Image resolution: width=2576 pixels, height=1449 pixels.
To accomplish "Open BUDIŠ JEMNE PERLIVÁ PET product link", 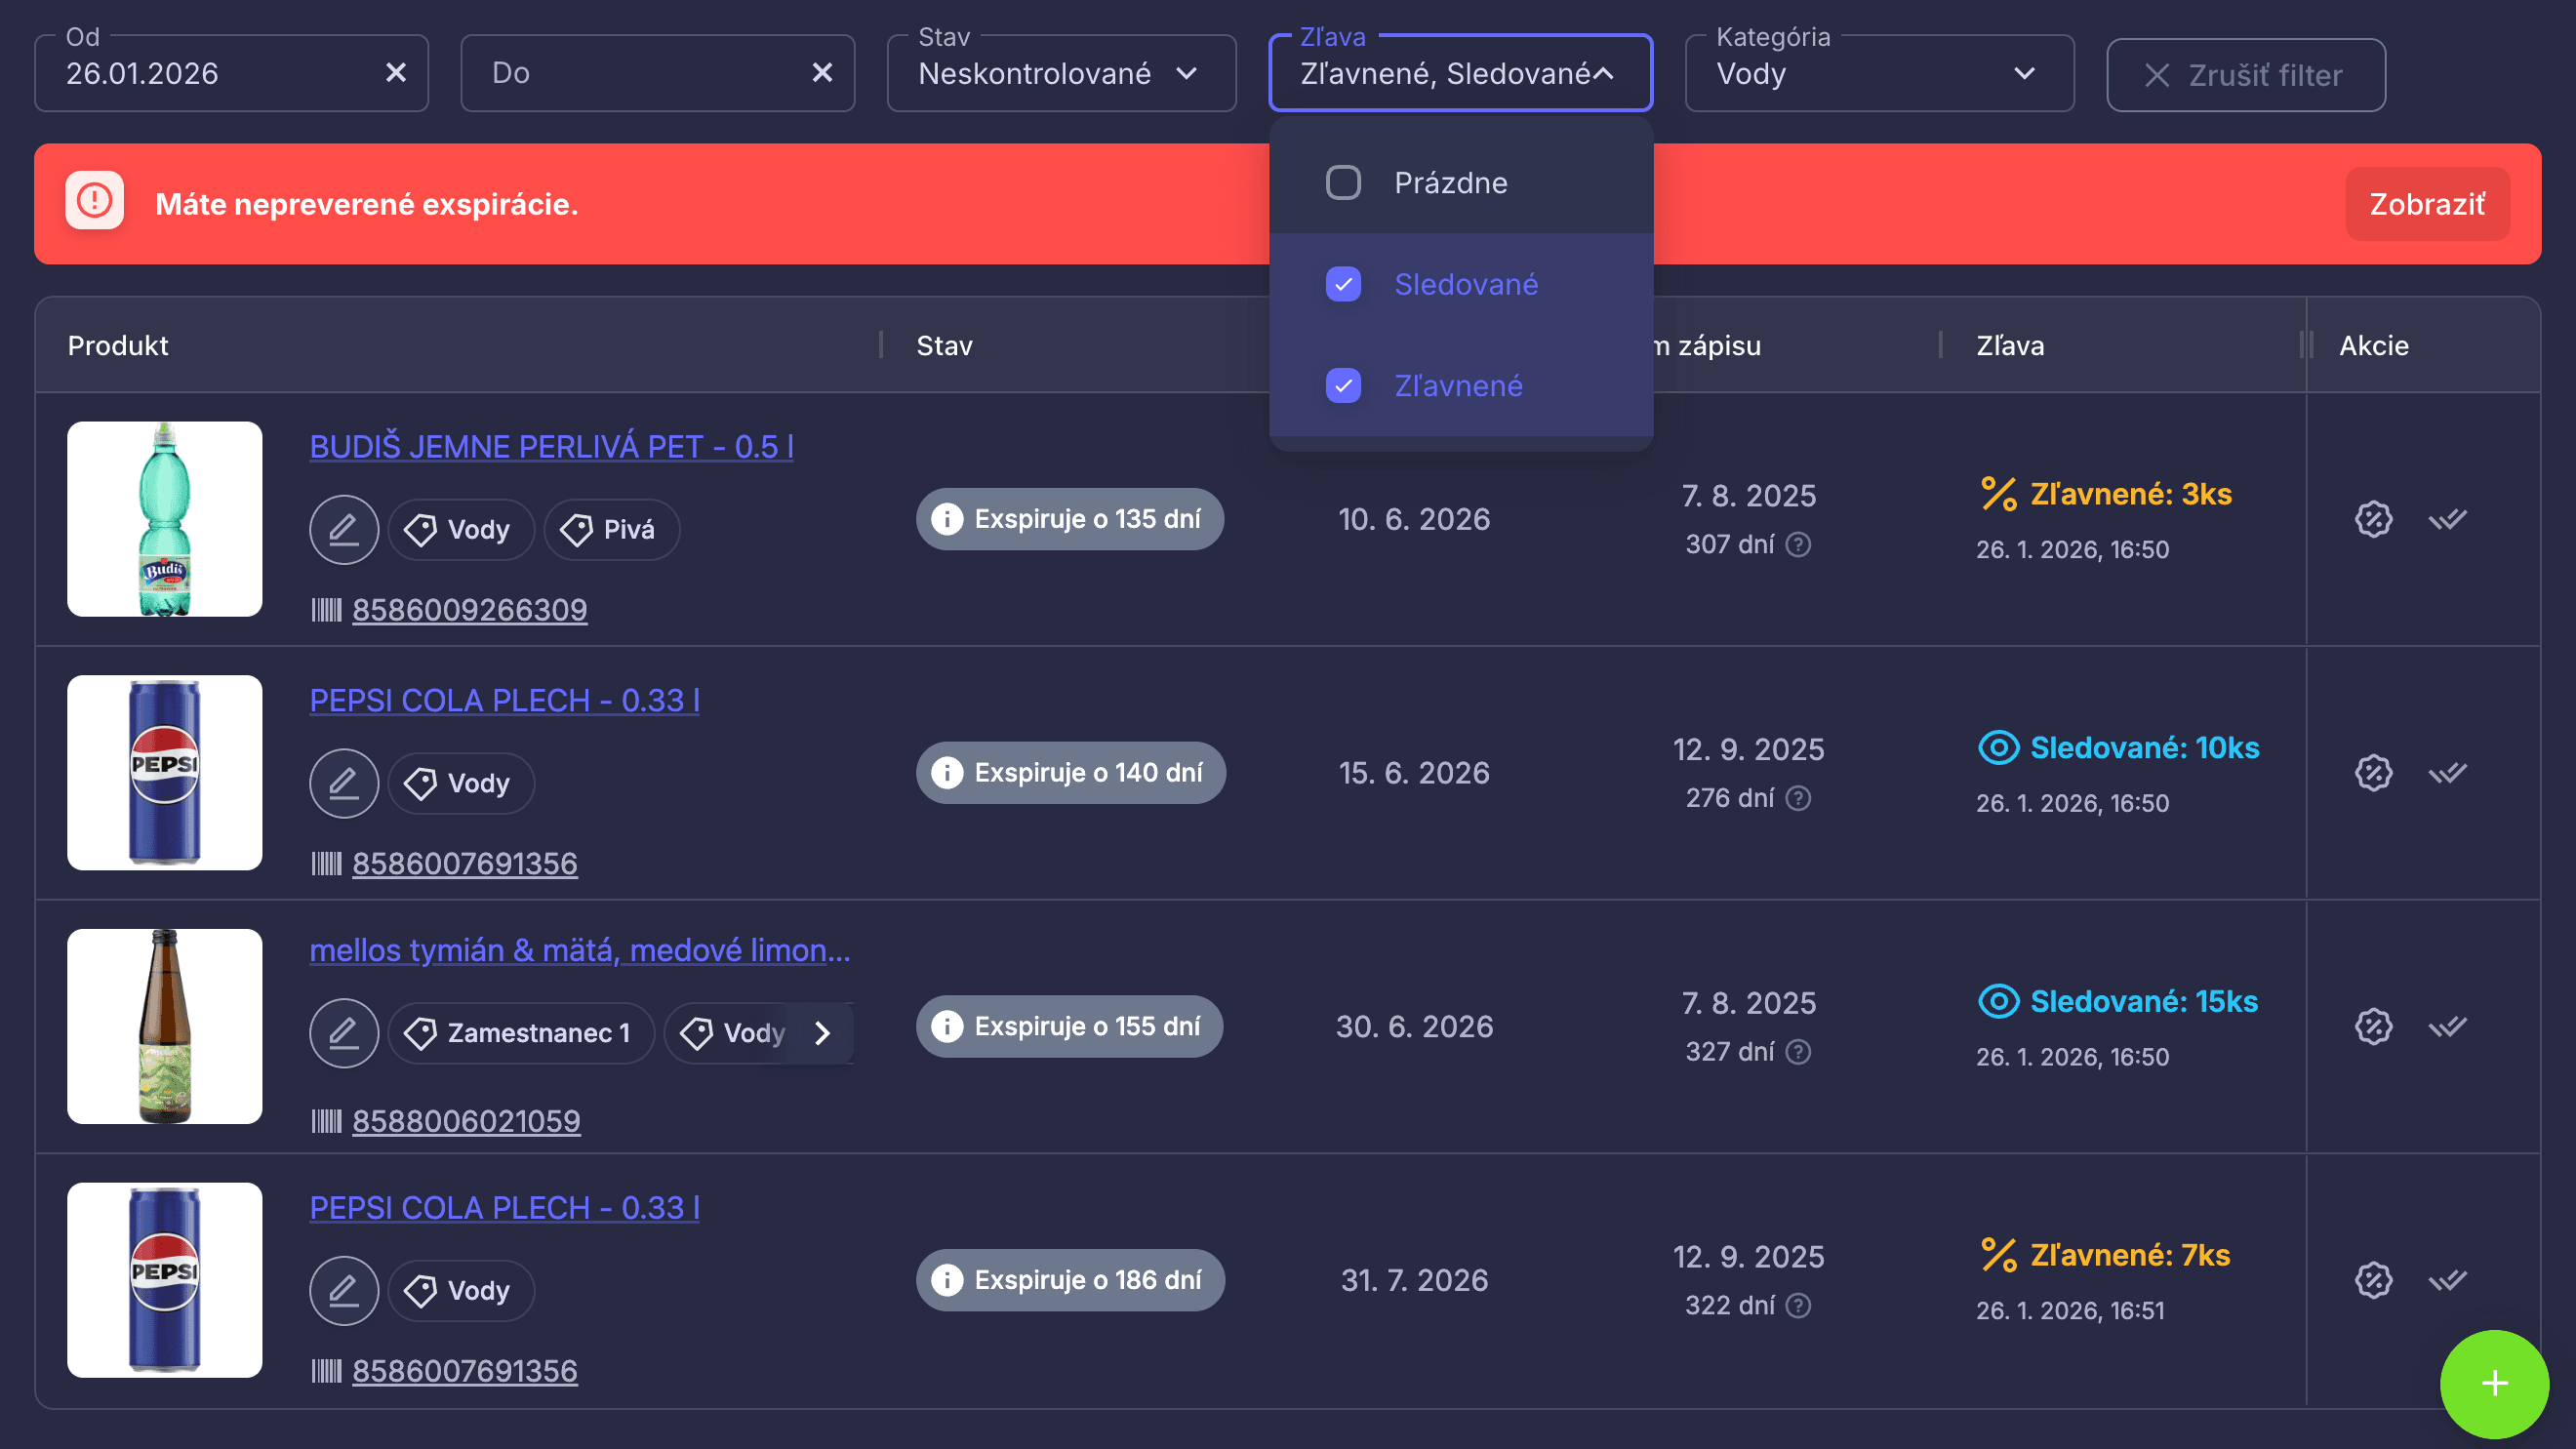I will pyautogui.click(x=551, y=447).
